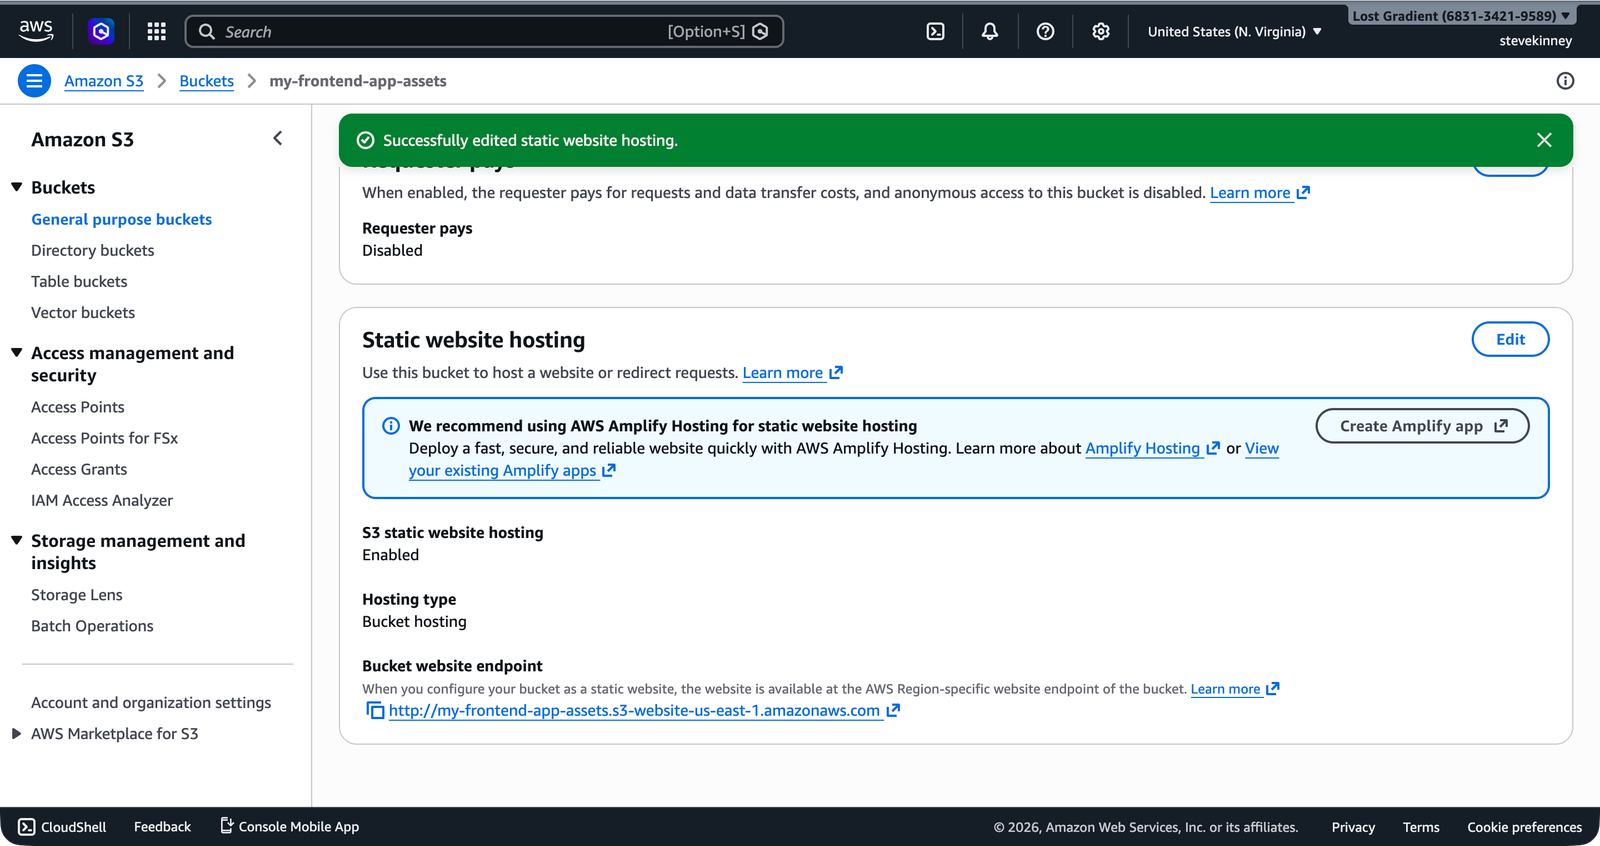This screenshot has height=846, width=1600.
Task: Open CloudShell icon in top navigation bar
Action: 935,31
